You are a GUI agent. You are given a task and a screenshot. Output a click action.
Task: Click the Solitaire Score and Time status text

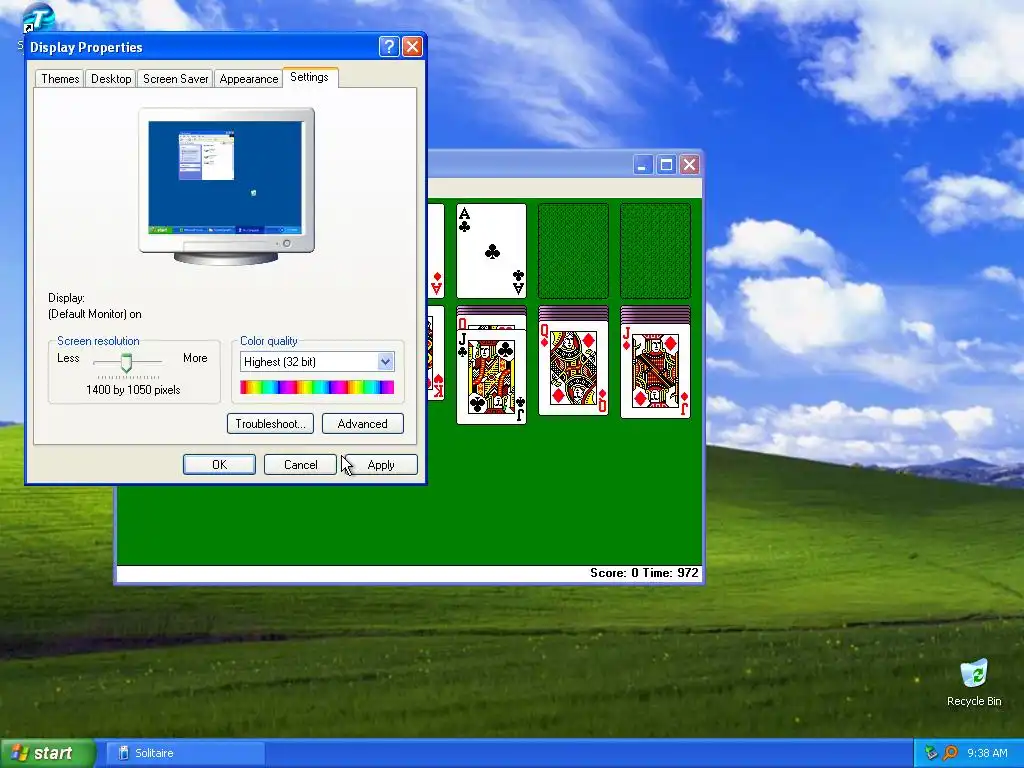point(644,573)
